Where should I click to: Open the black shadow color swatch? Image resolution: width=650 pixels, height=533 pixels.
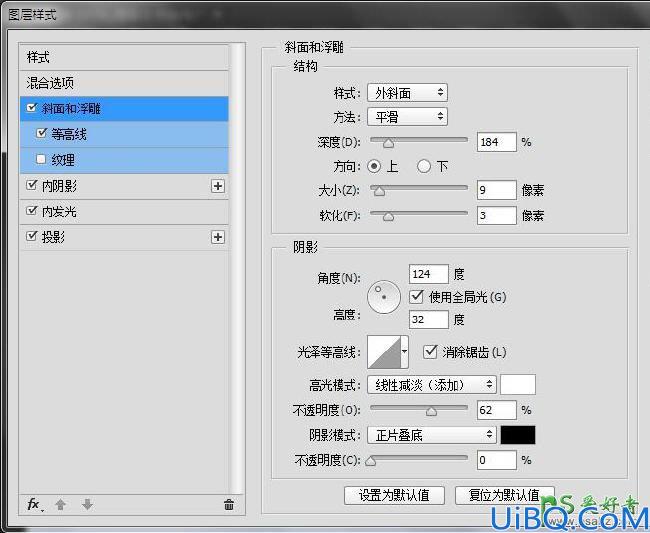pyautogui.click(x=518, y=435)
